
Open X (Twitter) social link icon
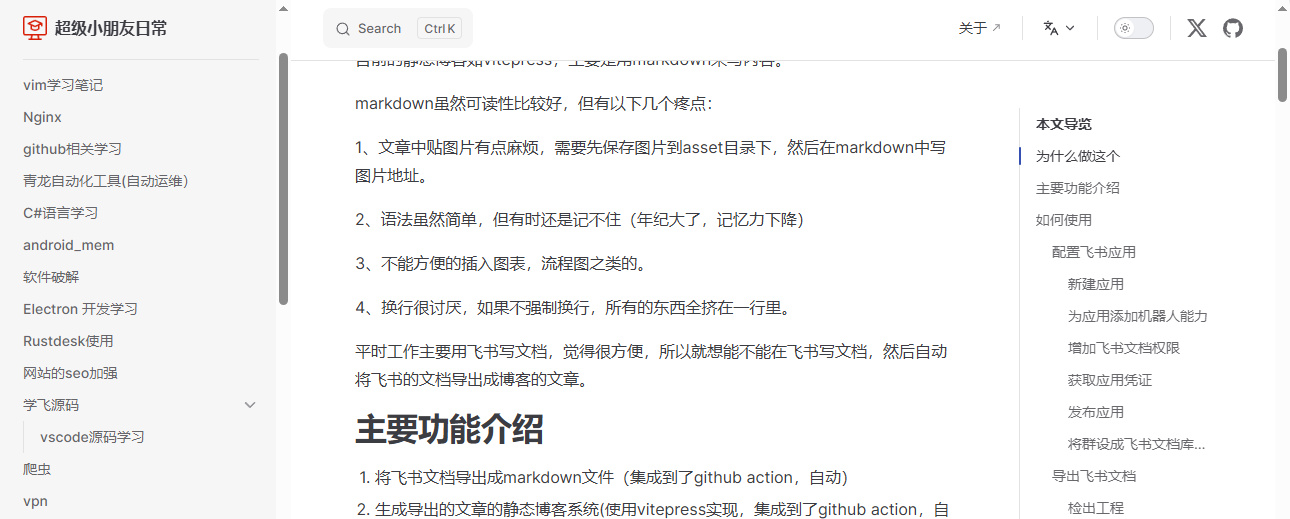[x=1196, y=28]
